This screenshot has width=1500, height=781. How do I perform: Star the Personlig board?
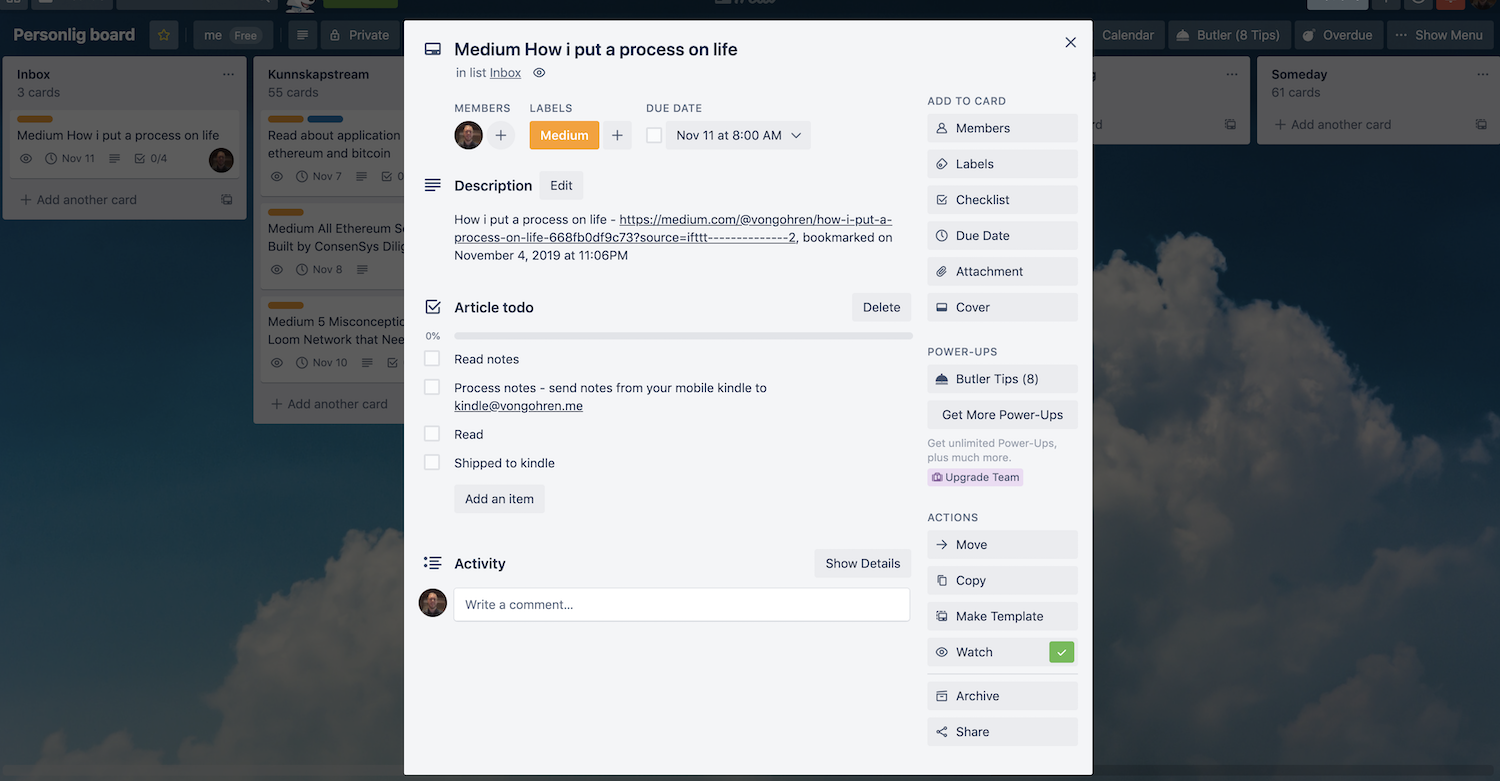click(x=164, y=35)
